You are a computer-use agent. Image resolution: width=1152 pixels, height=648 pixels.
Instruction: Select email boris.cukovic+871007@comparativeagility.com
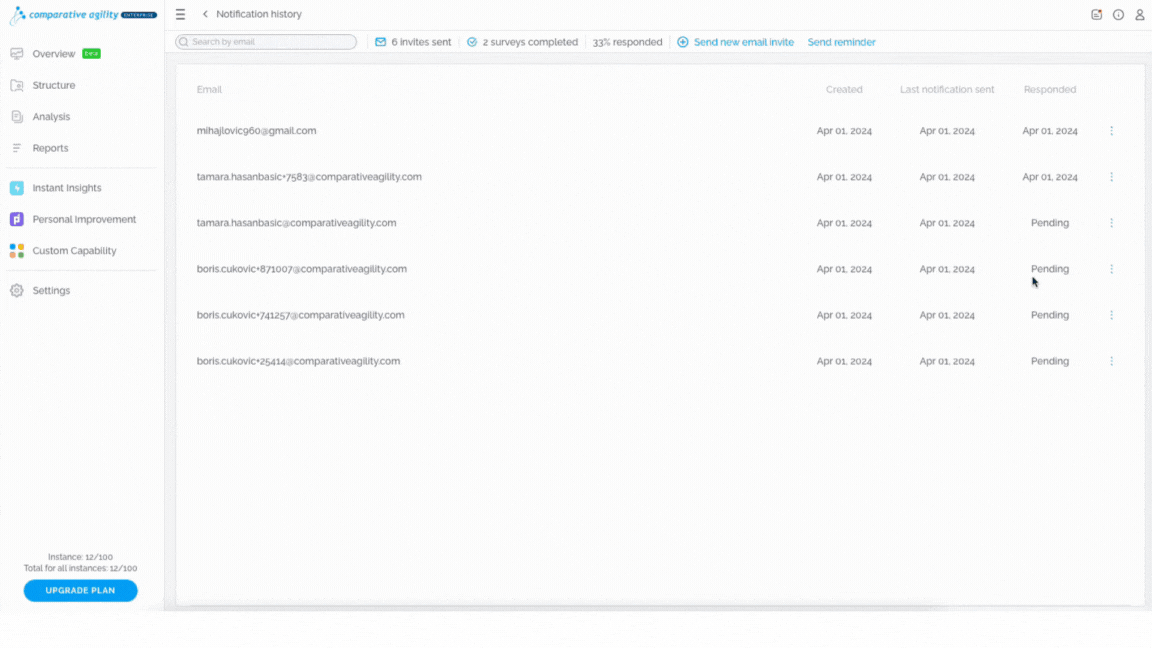tap(301, 269)
